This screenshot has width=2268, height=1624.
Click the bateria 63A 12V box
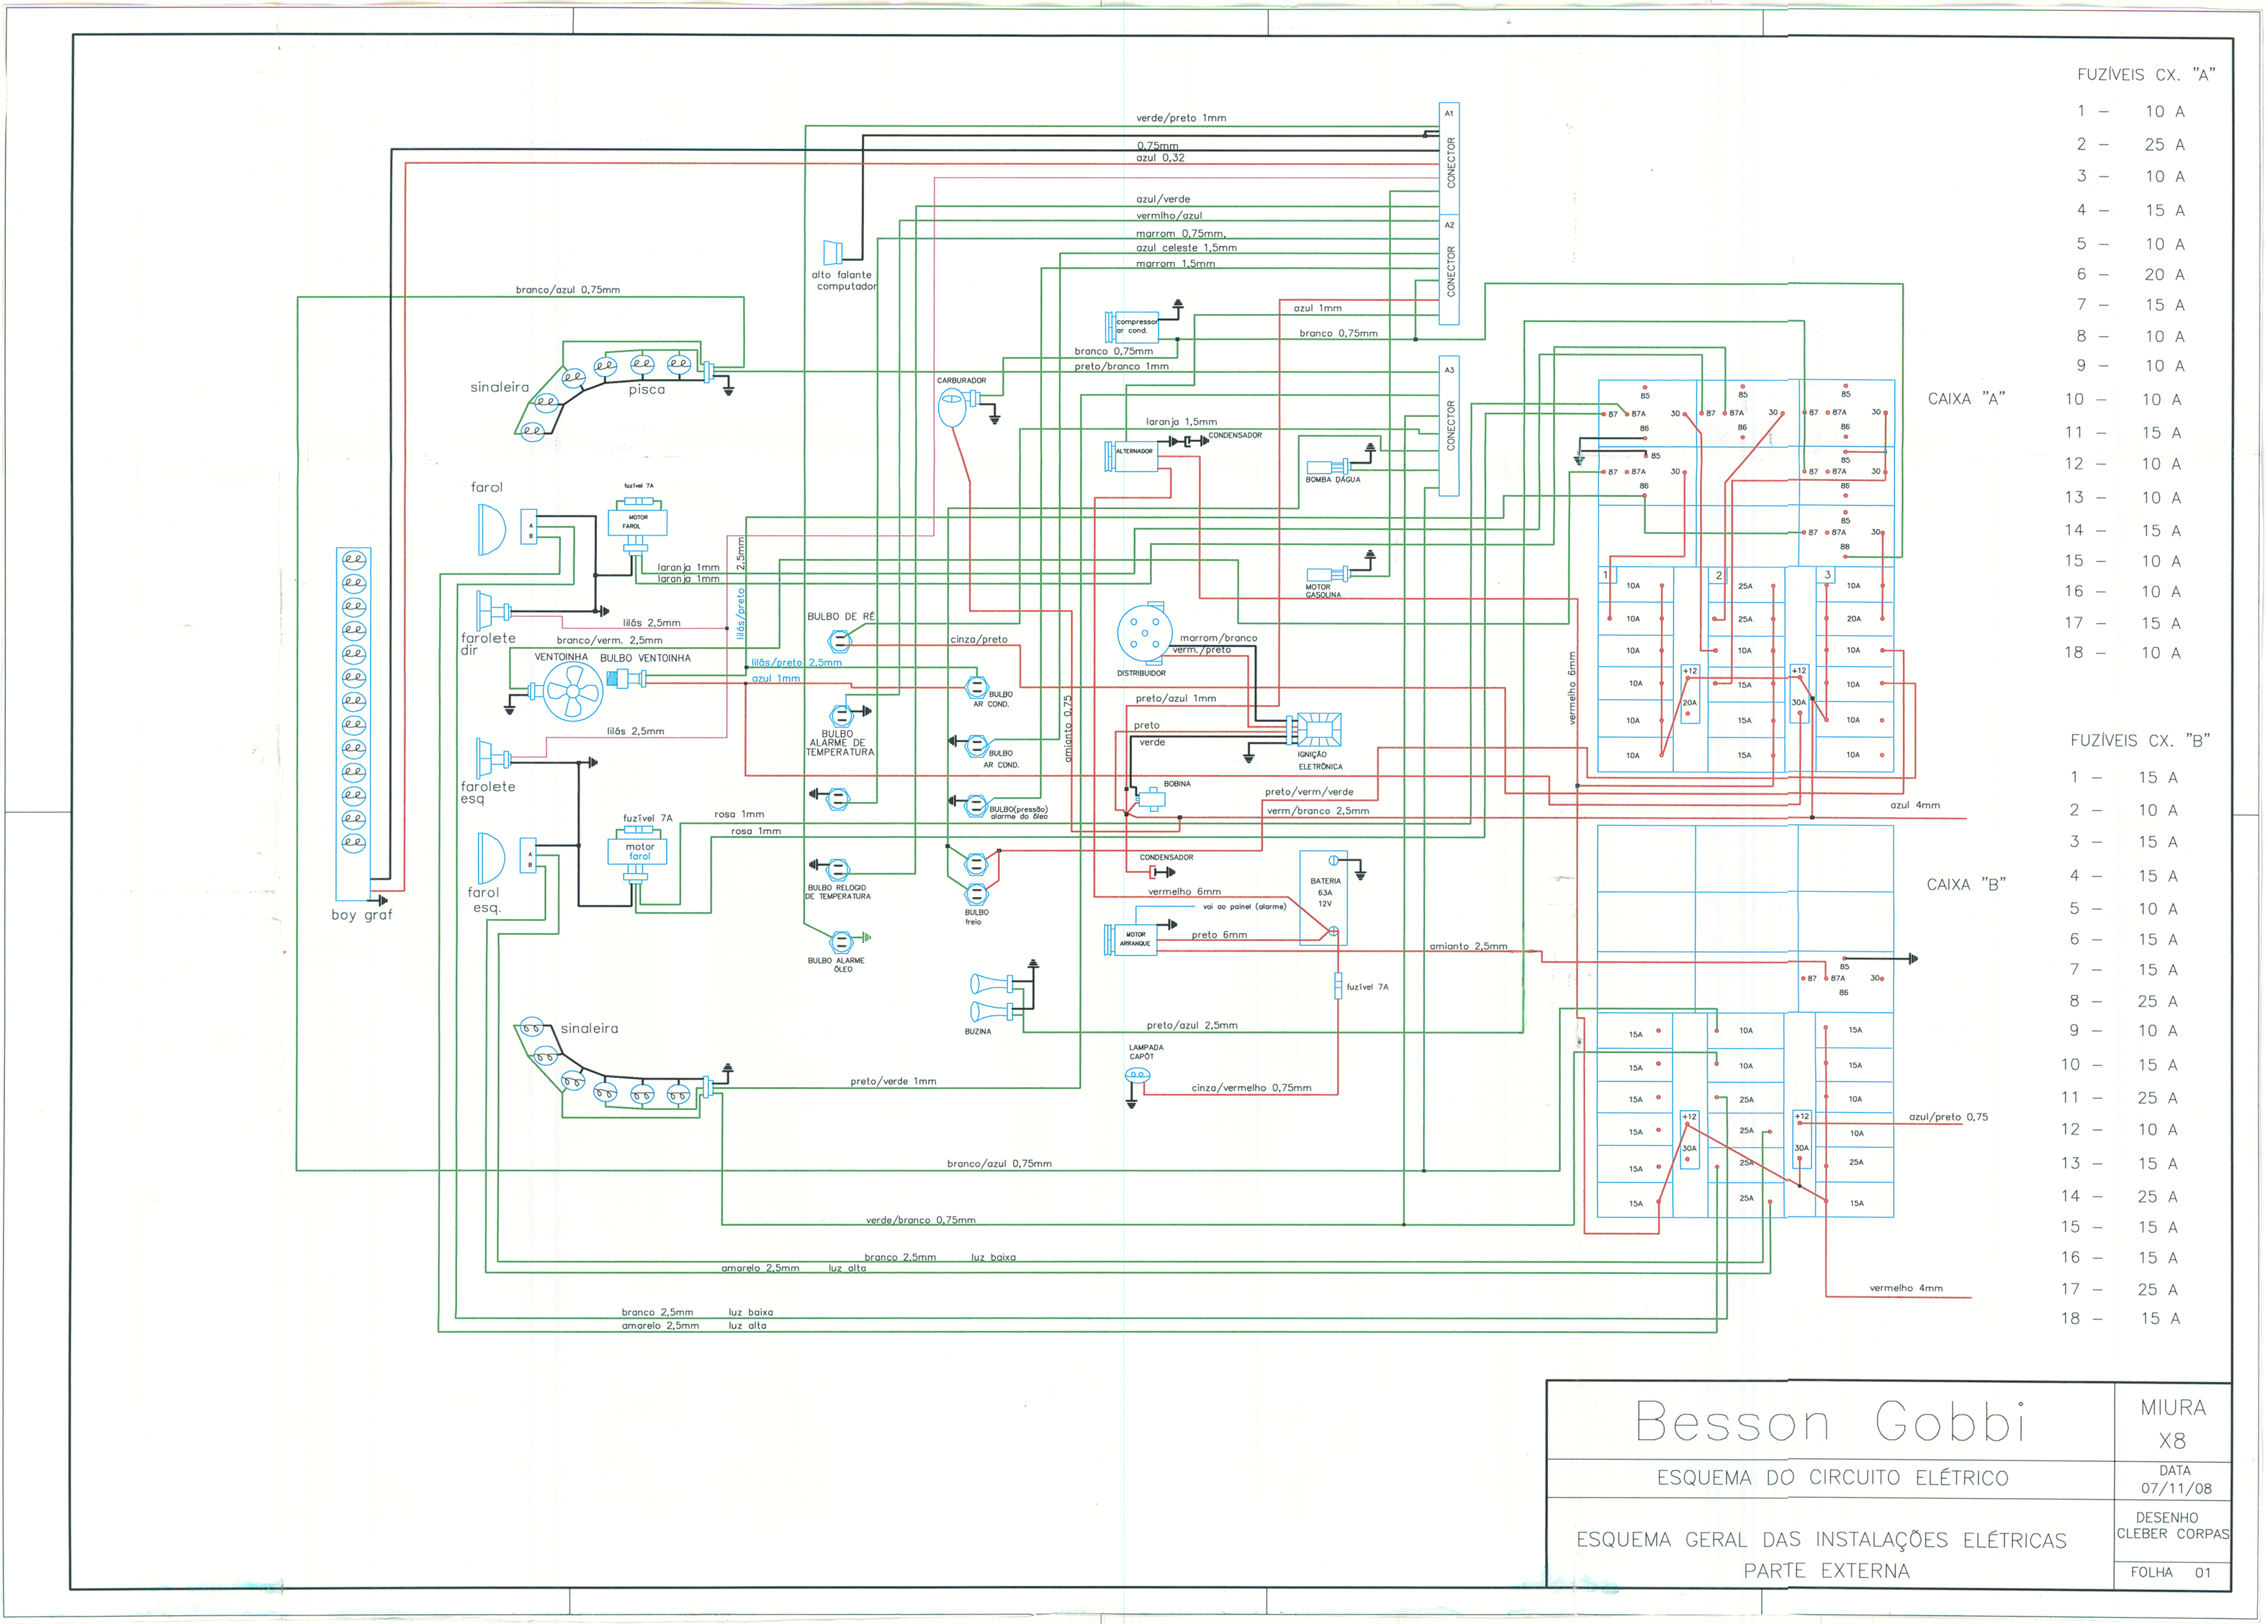1323,897
